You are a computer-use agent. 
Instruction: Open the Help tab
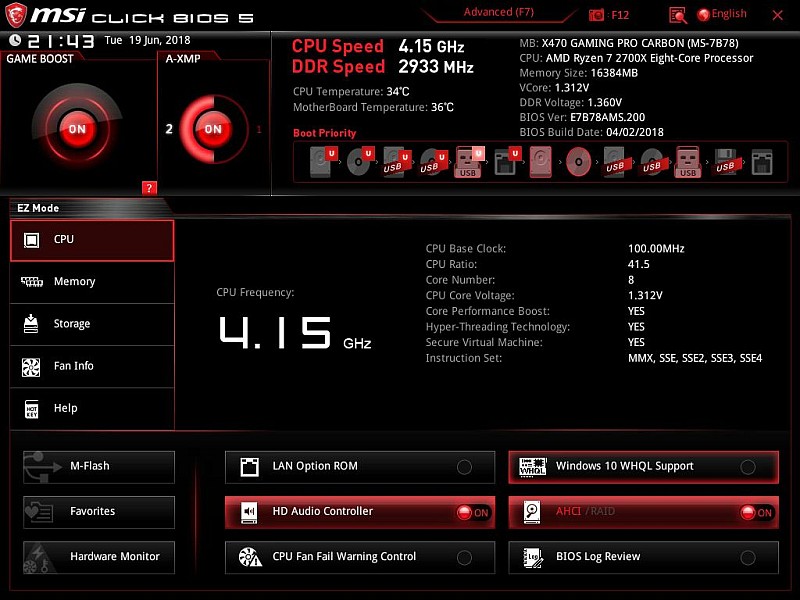(x=92, y=409)
